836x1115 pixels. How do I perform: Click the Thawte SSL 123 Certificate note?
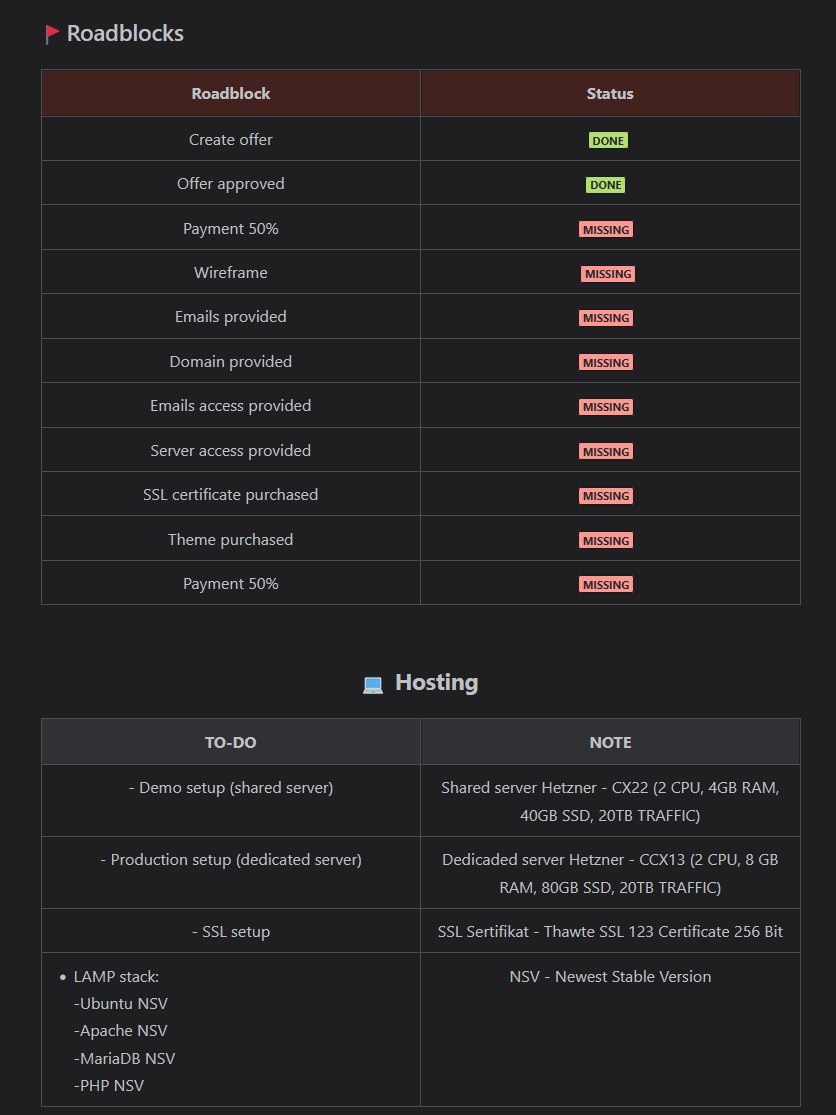pyautogui.click(x=610, y=931)
